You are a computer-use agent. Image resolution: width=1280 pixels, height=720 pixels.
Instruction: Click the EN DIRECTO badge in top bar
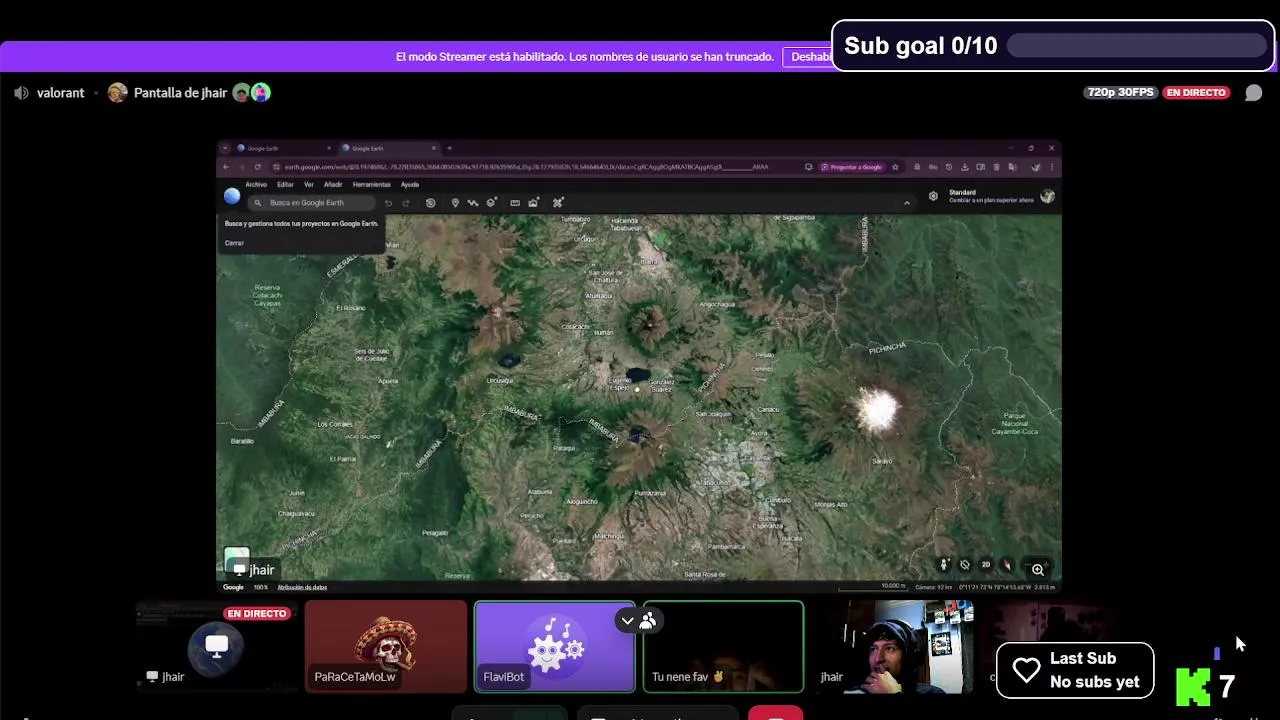pyautogui.click(x=1196, y=92)
